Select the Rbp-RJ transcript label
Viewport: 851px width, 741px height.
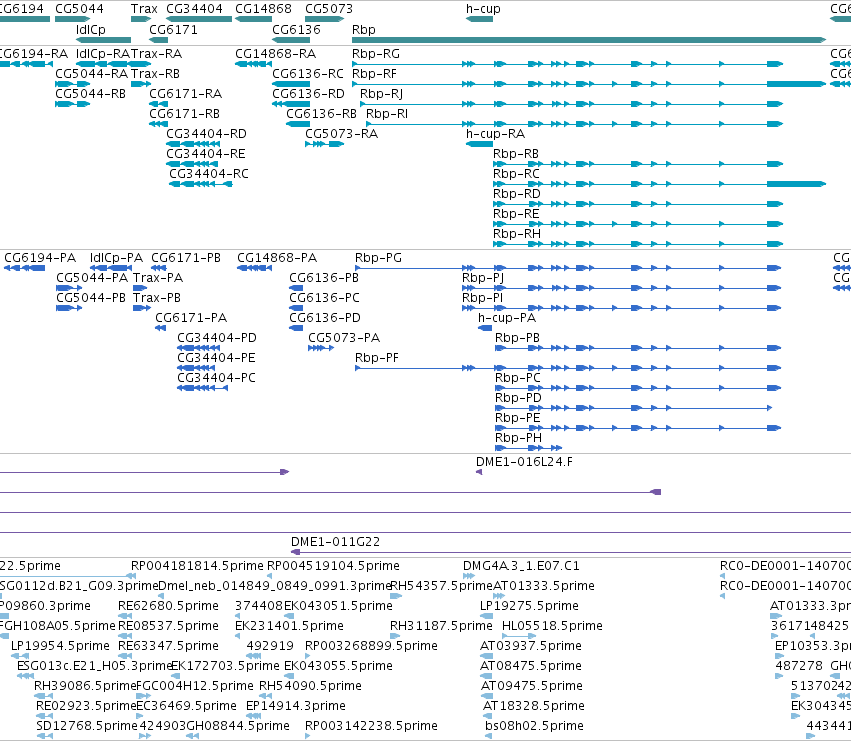(x=381, y=94)
